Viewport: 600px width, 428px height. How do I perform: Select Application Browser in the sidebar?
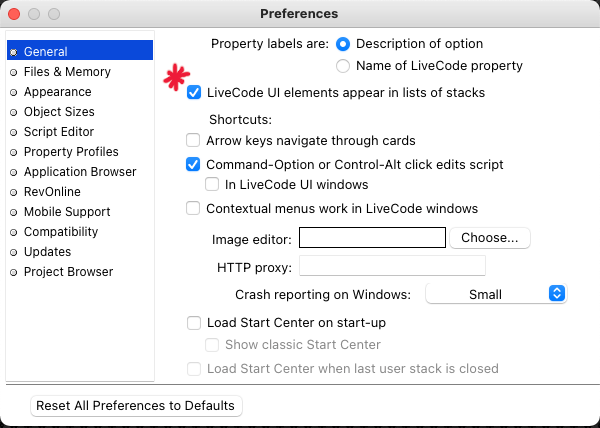[81, 172]
